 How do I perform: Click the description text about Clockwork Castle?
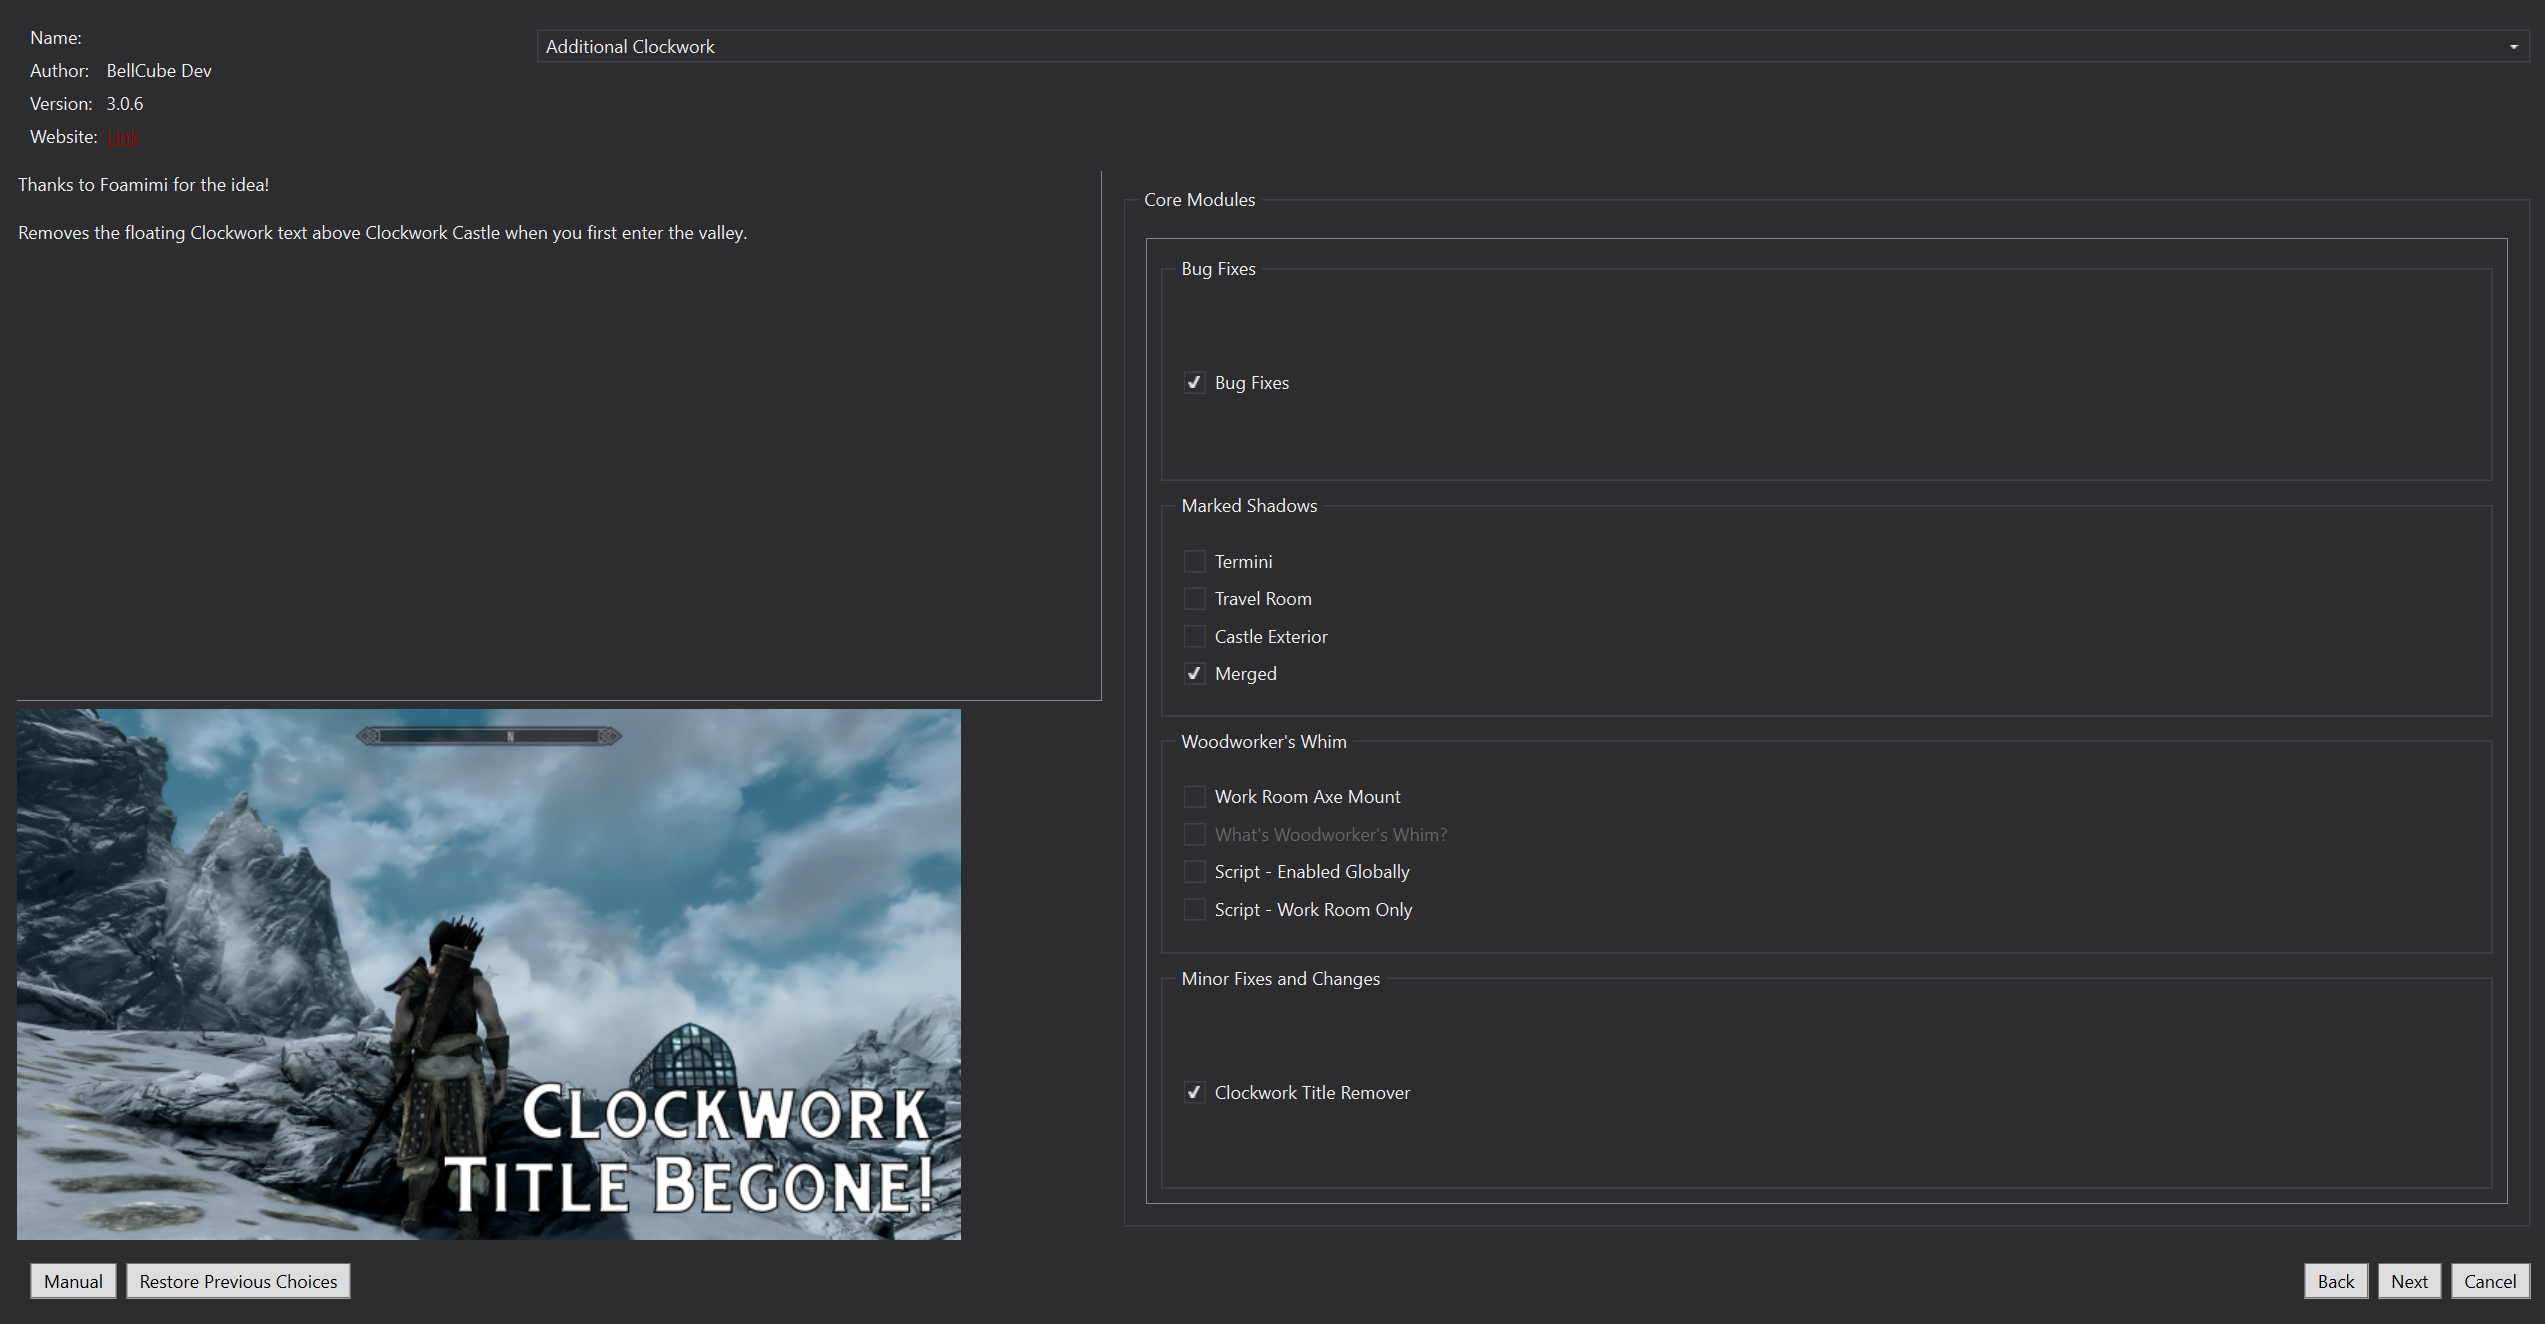pyautogui.click(x=383, y=233)
